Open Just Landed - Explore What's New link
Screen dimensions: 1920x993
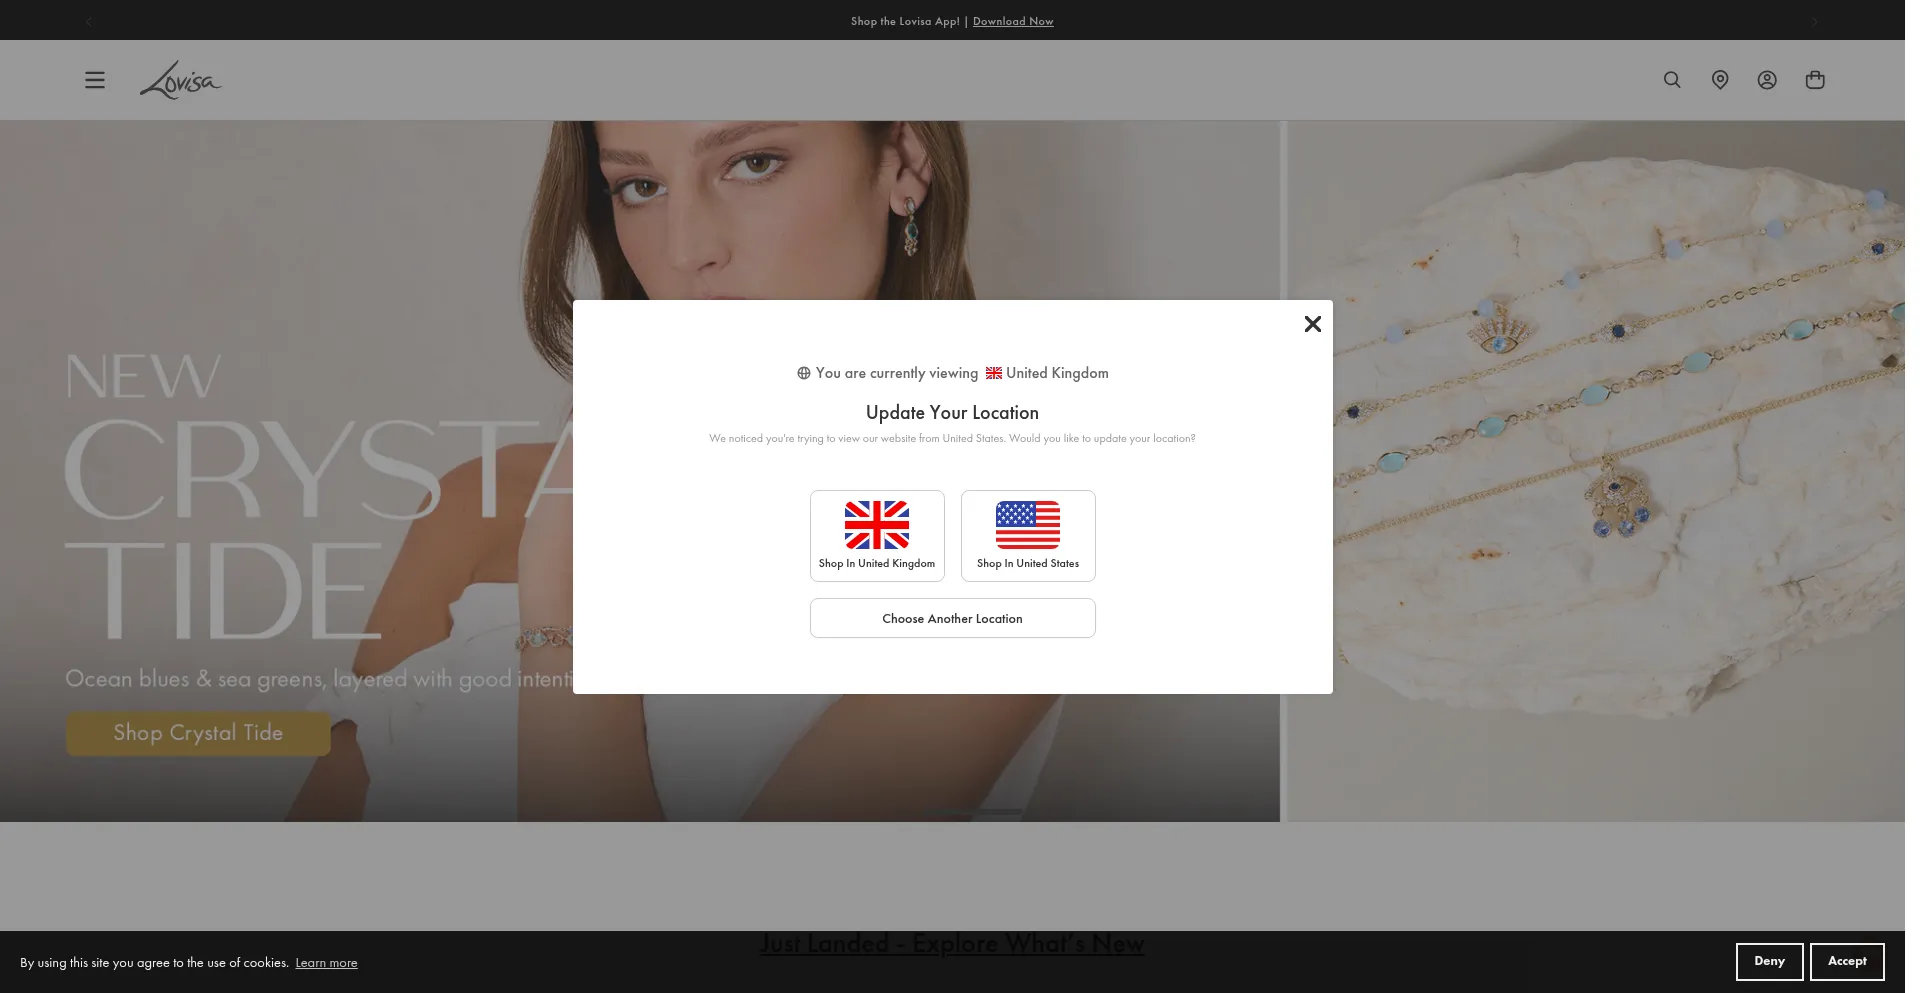952,943
